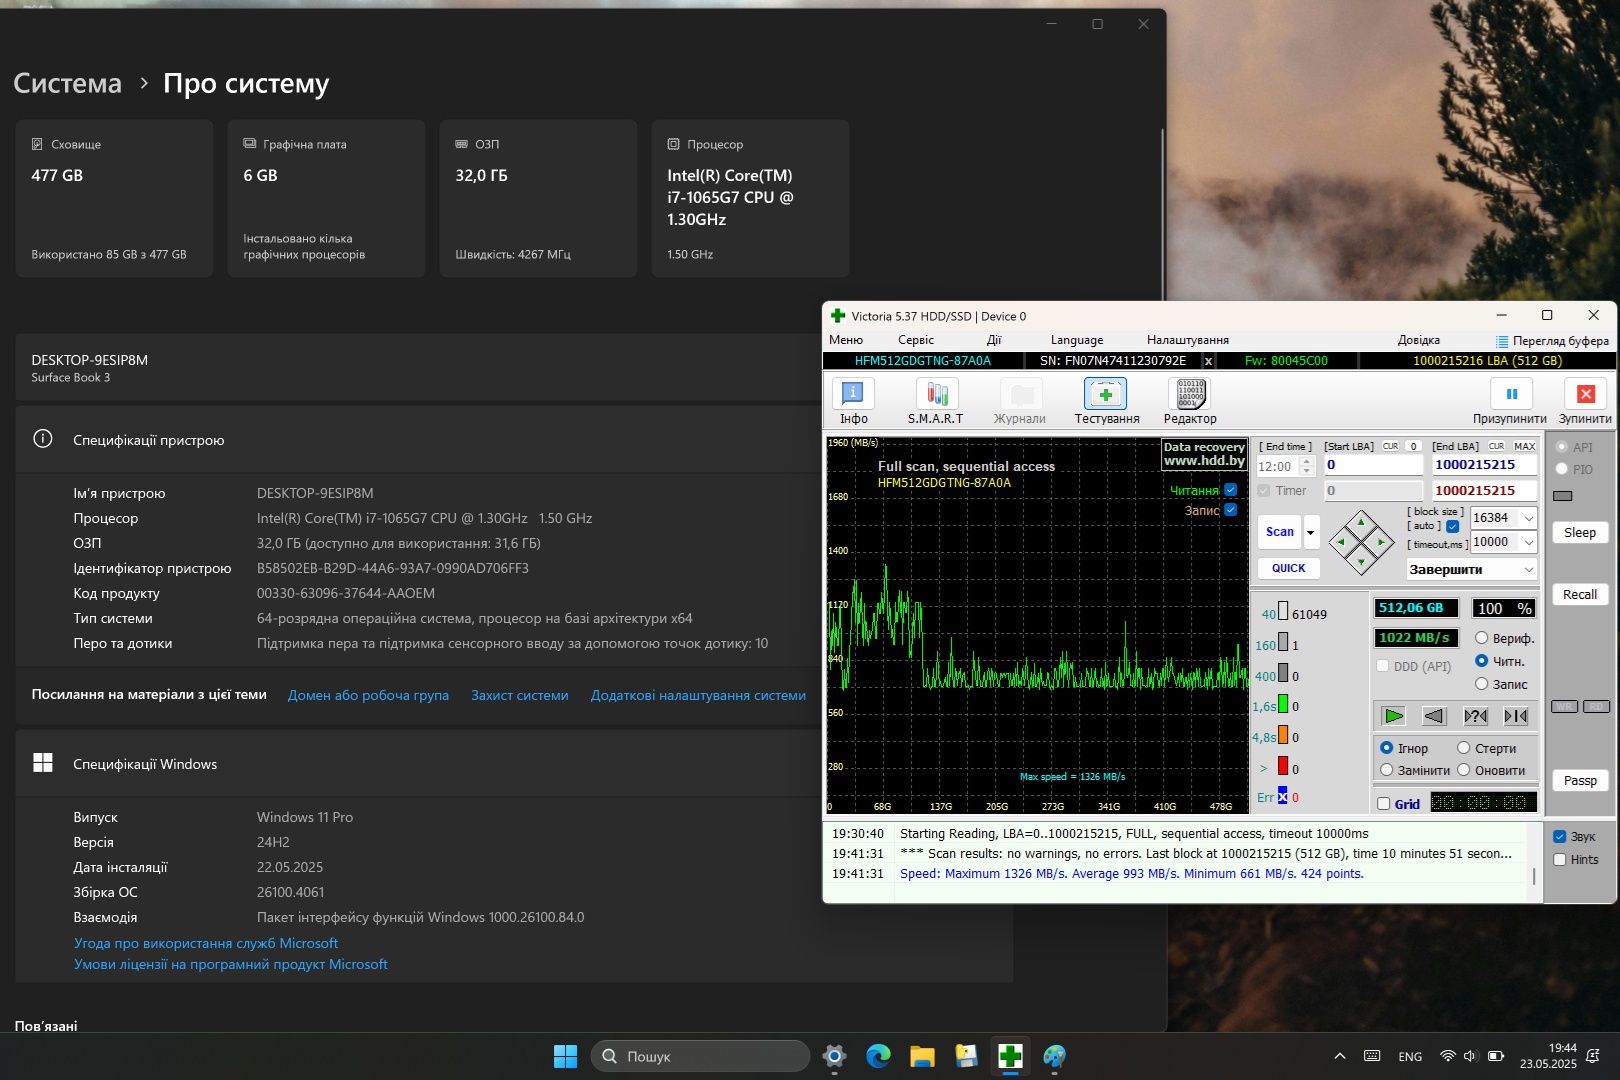Open File Explorer from taskbar

(x=922, y=1056)
